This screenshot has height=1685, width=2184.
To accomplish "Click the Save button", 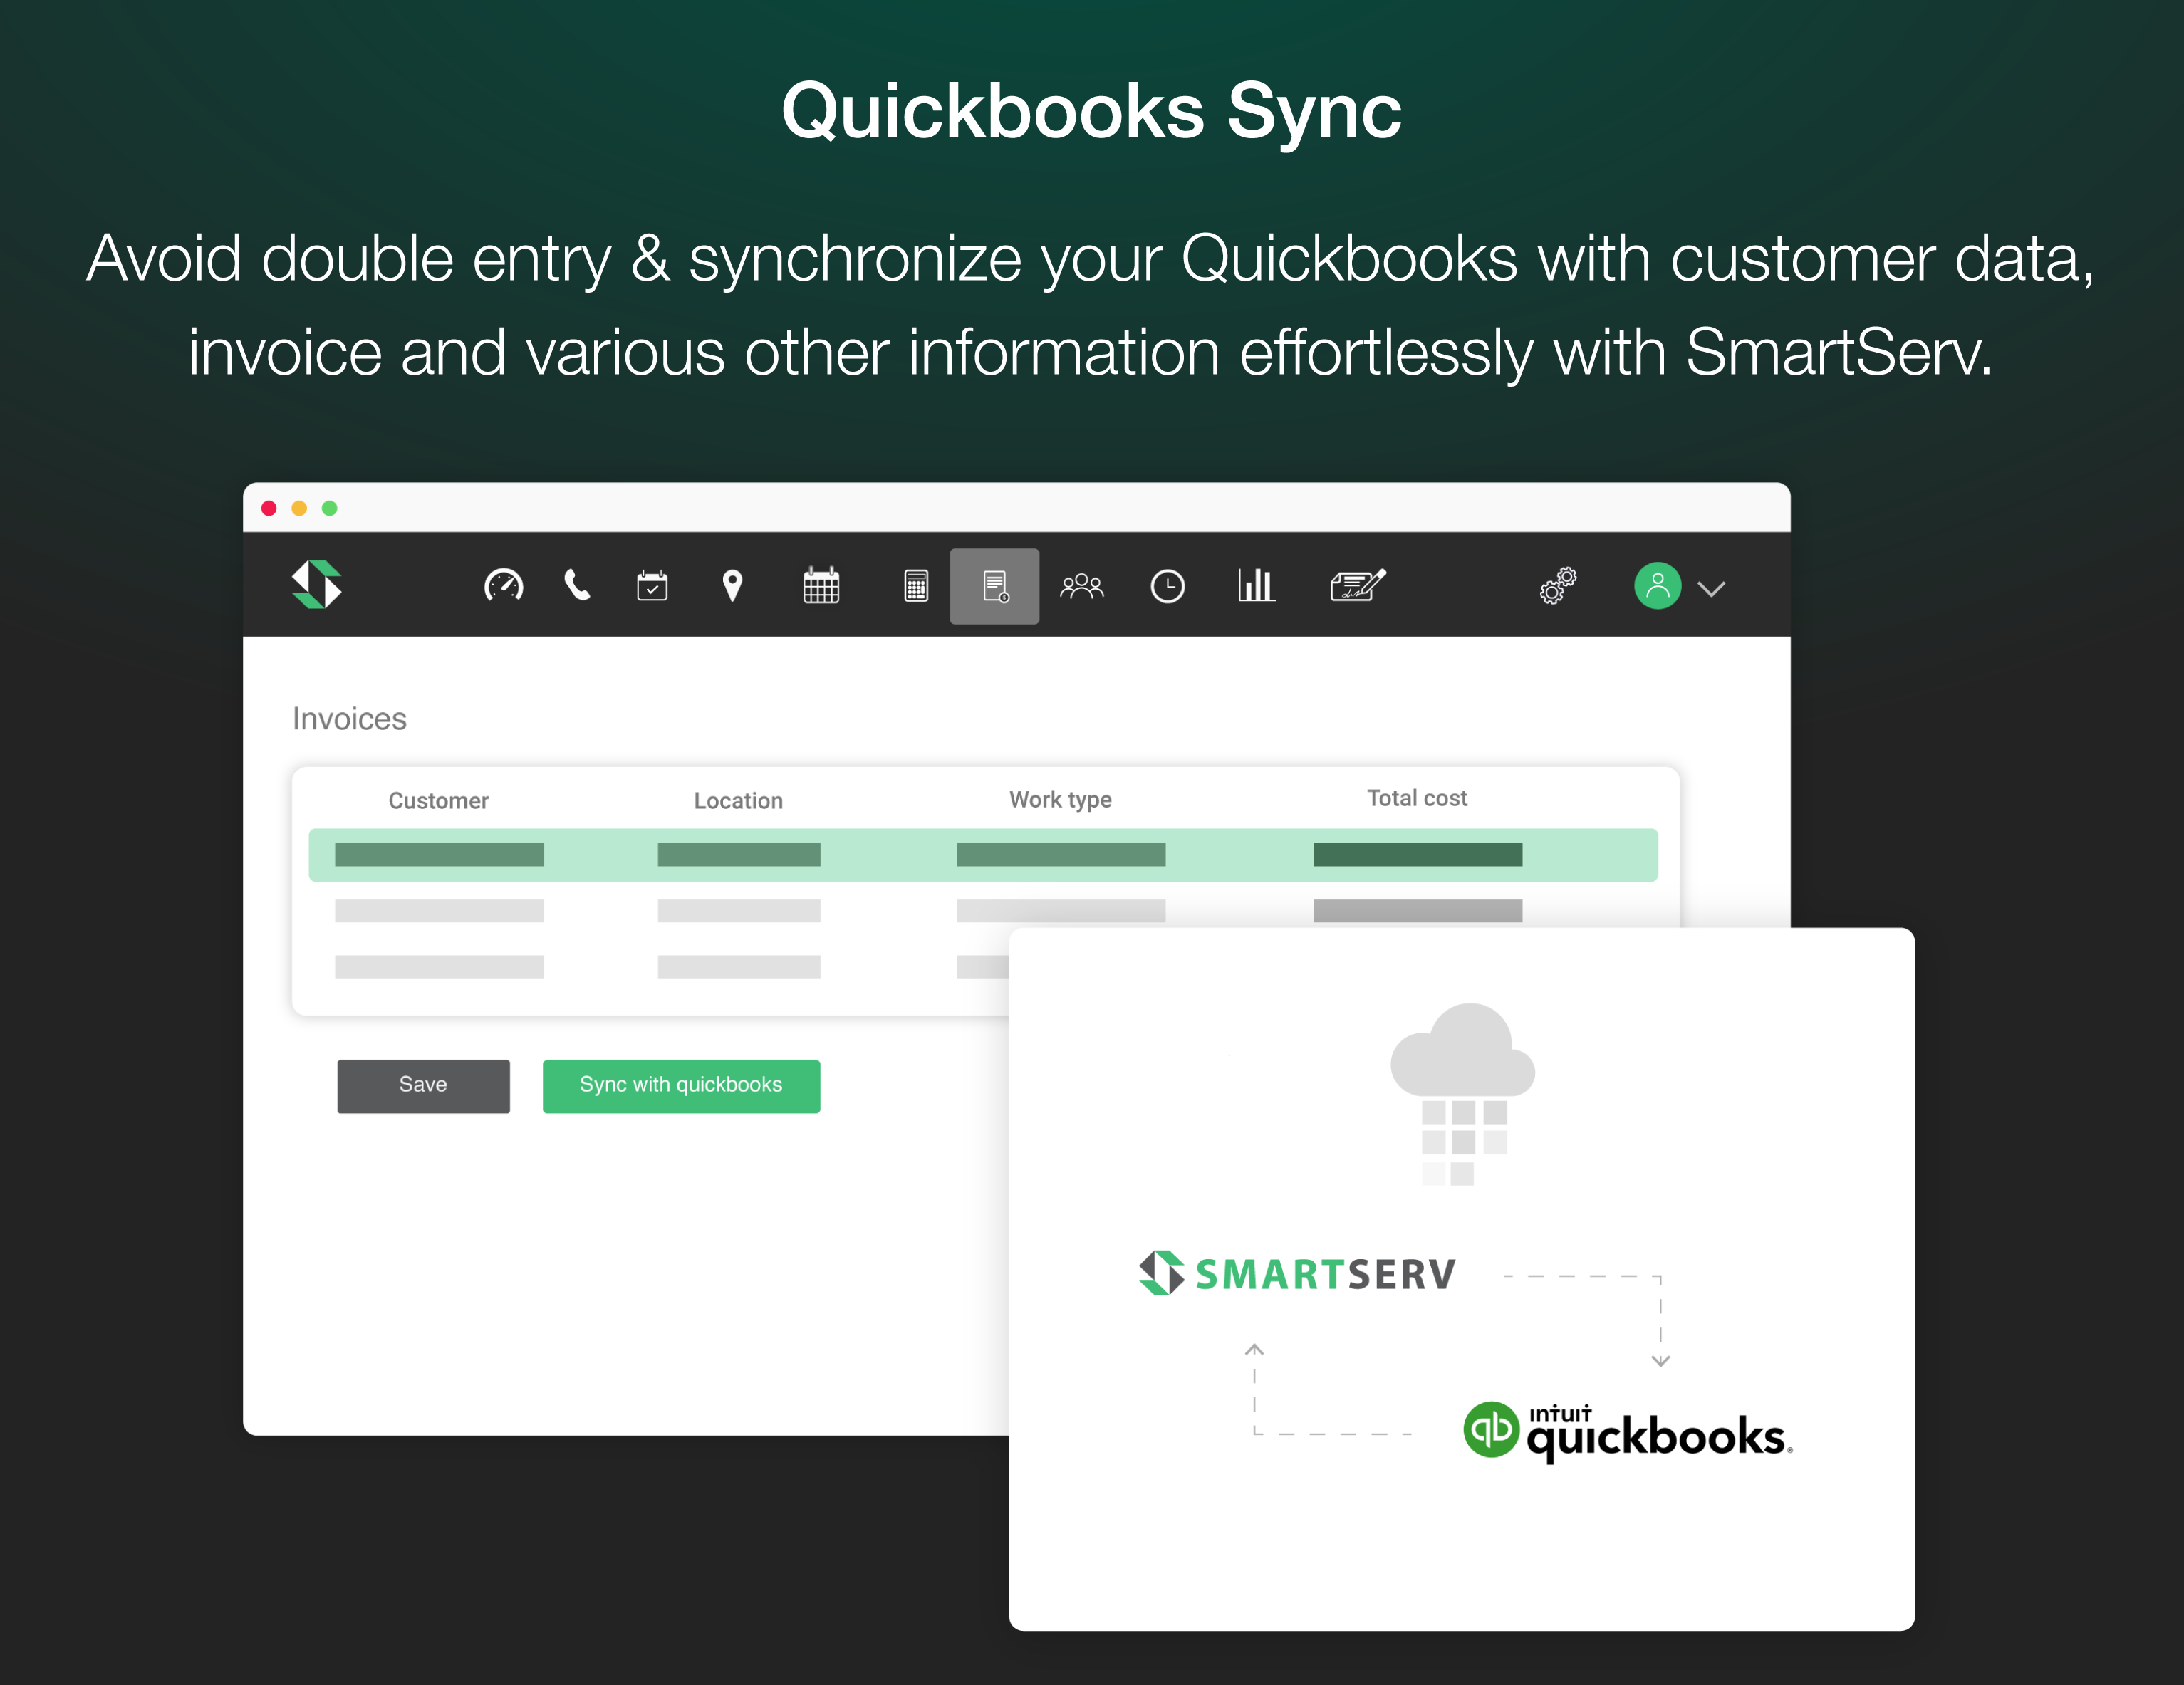I will pyautogui.click(x=423, y=1086).
